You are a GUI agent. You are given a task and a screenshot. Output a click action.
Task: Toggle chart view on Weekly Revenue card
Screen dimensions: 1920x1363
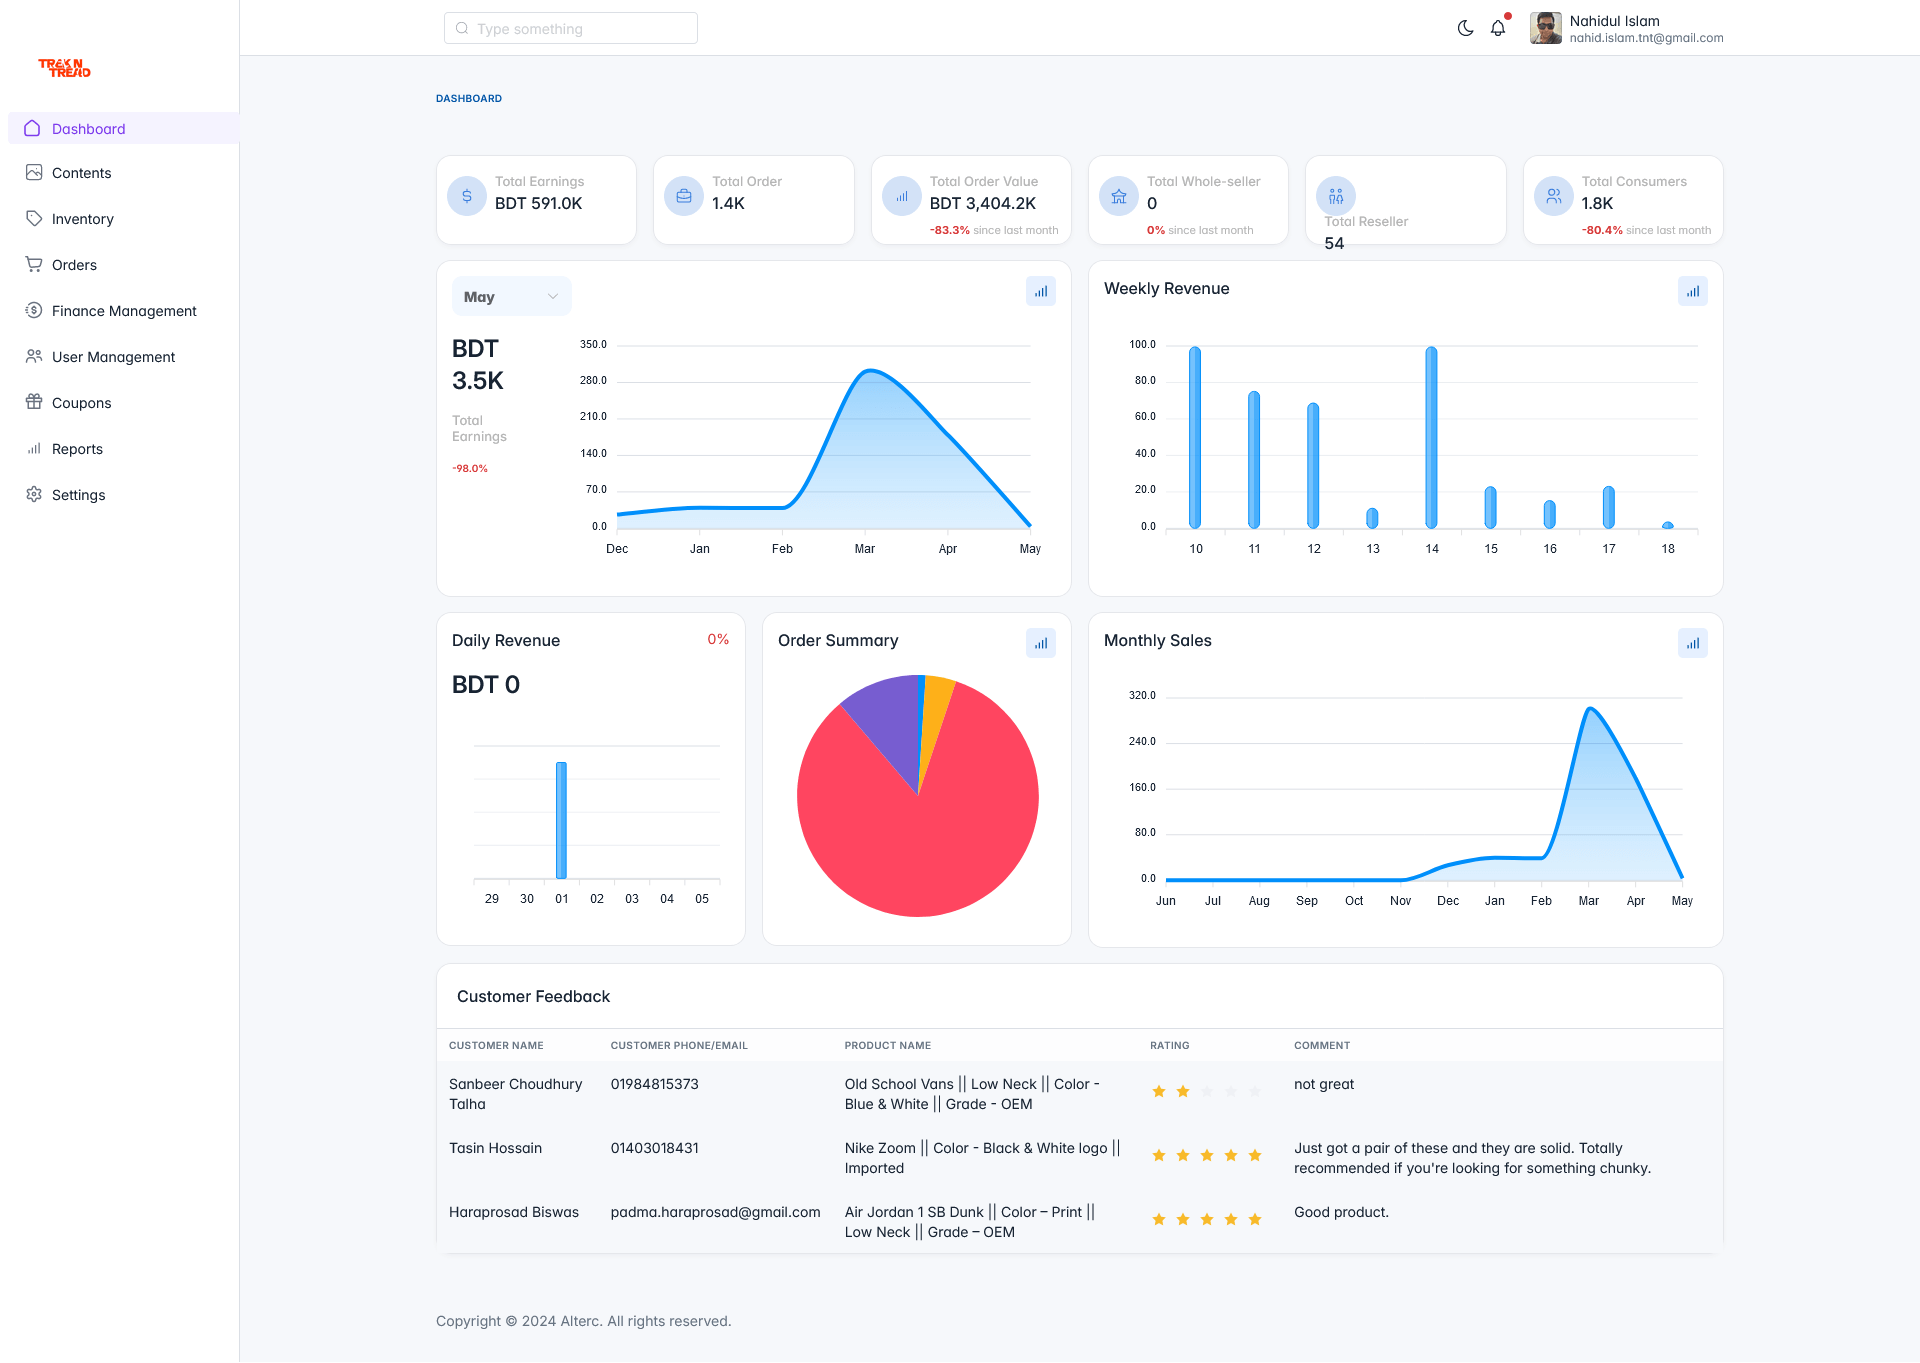(x=1692, y=291)
